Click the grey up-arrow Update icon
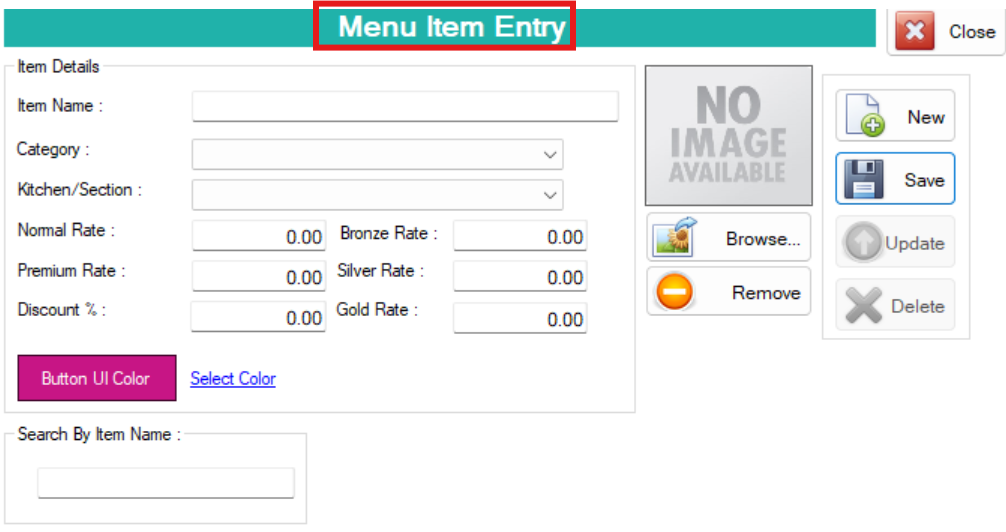The height and width of the screenshot is (532, 1006). point(863,242)
